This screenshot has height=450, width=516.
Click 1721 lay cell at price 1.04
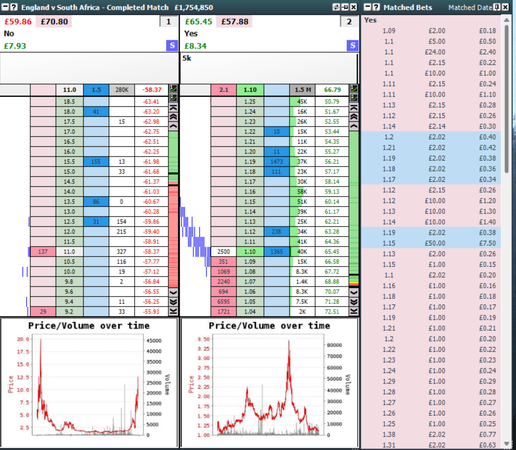pyautogui.click(x=224, y=312)
